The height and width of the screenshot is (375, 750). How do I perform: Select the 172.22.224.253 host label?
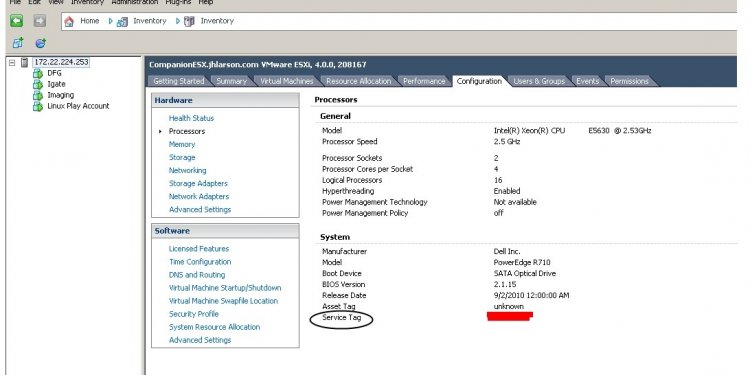(61, 62)
